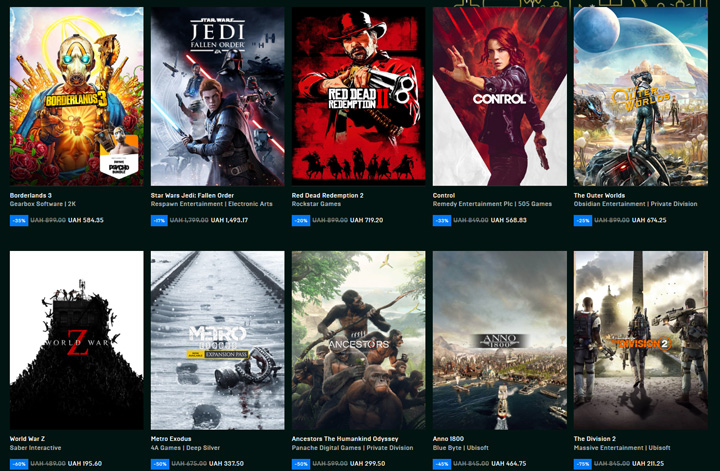This screenshot has height=471, width=720.
Task: Click 'The Outer Worlds' title link
Action: 599,195
